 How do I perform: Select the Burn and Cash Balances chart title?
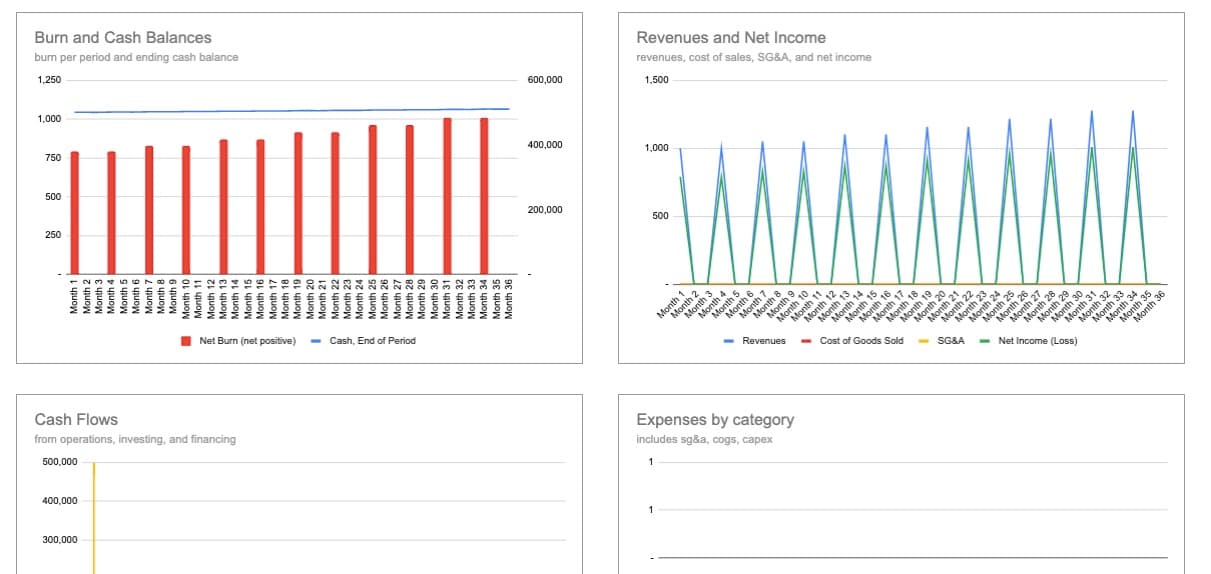point(123,38)
